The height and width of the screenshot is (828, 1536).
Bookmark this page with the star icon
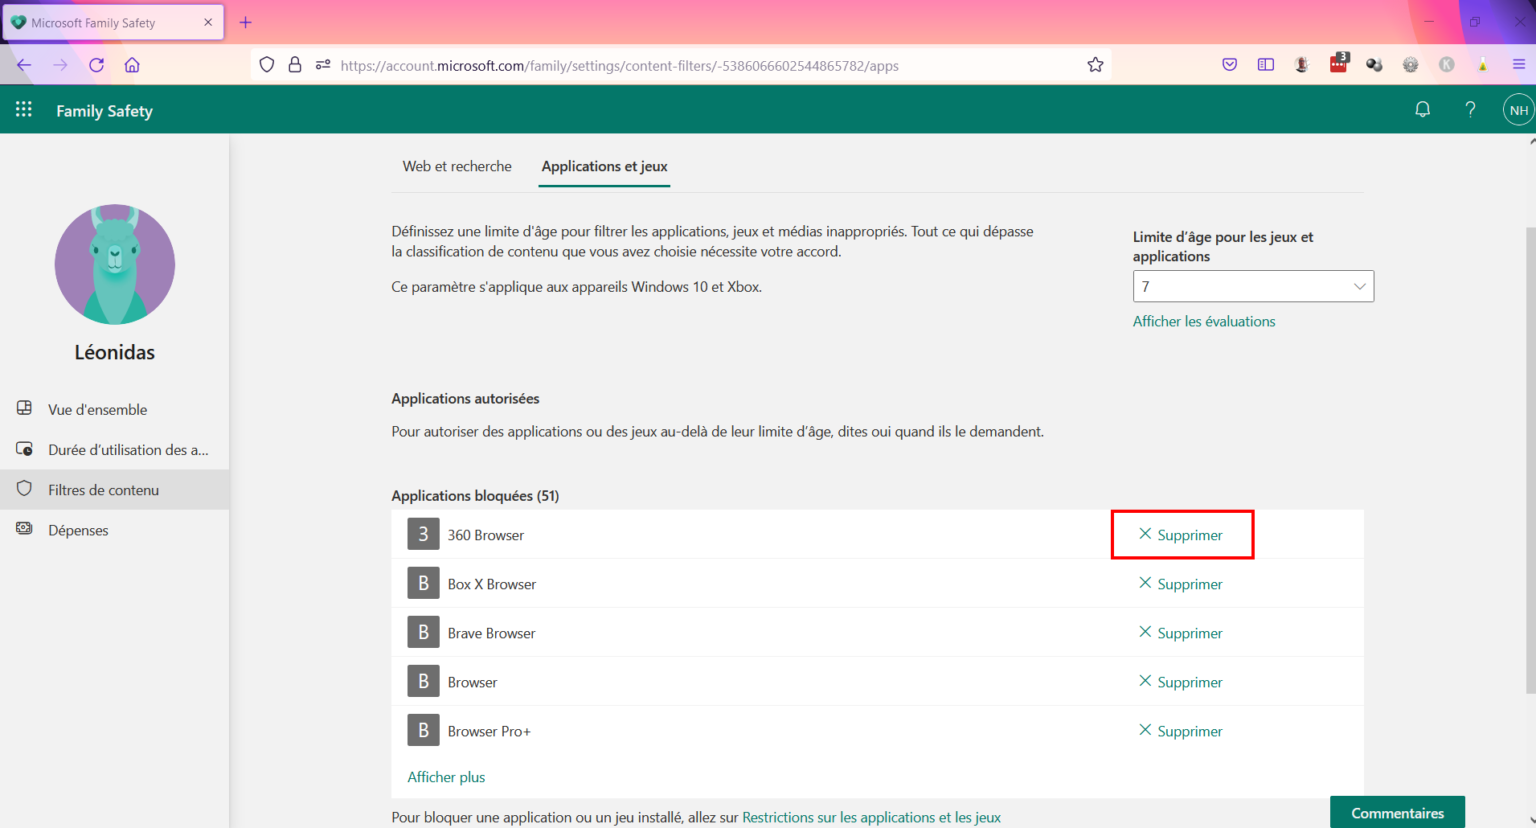tap(1095, 63)
